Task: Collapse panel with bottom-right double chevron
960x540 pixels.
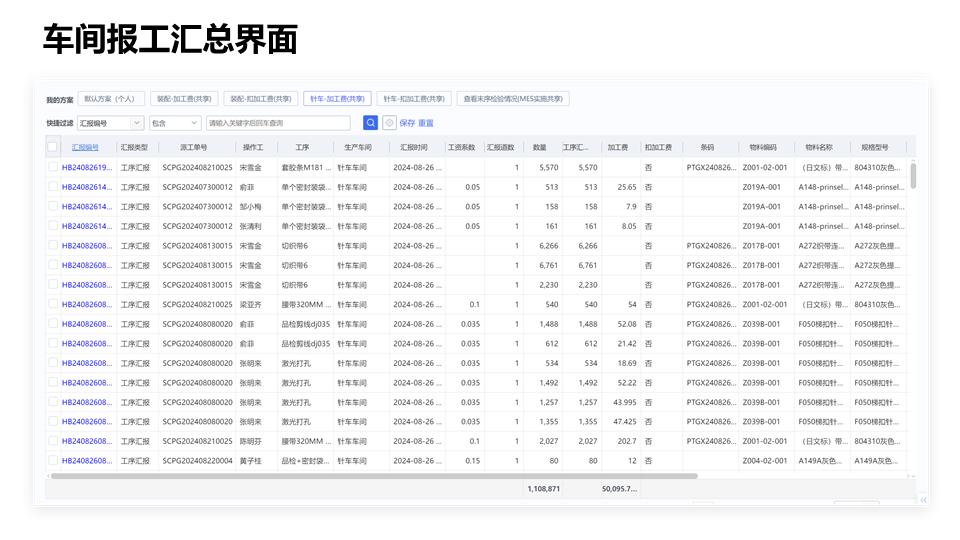Action: click(923, 499)
